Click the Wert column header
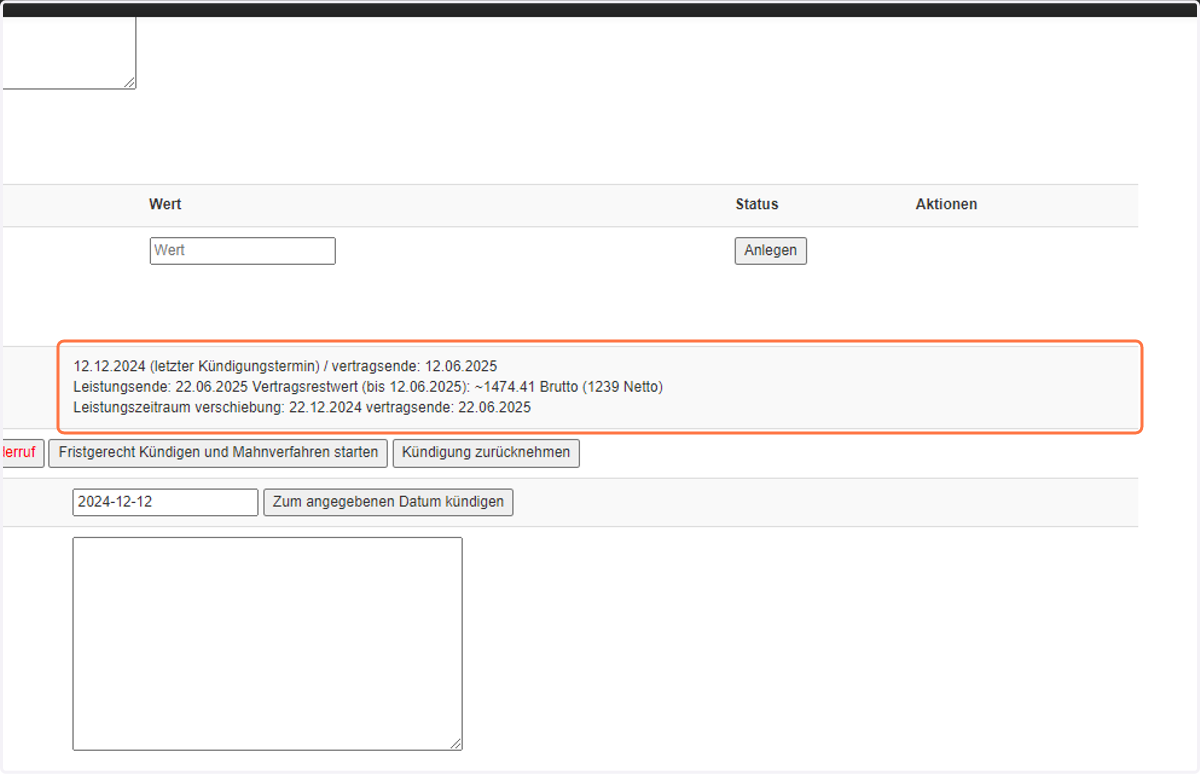 (x=165, y=204)
